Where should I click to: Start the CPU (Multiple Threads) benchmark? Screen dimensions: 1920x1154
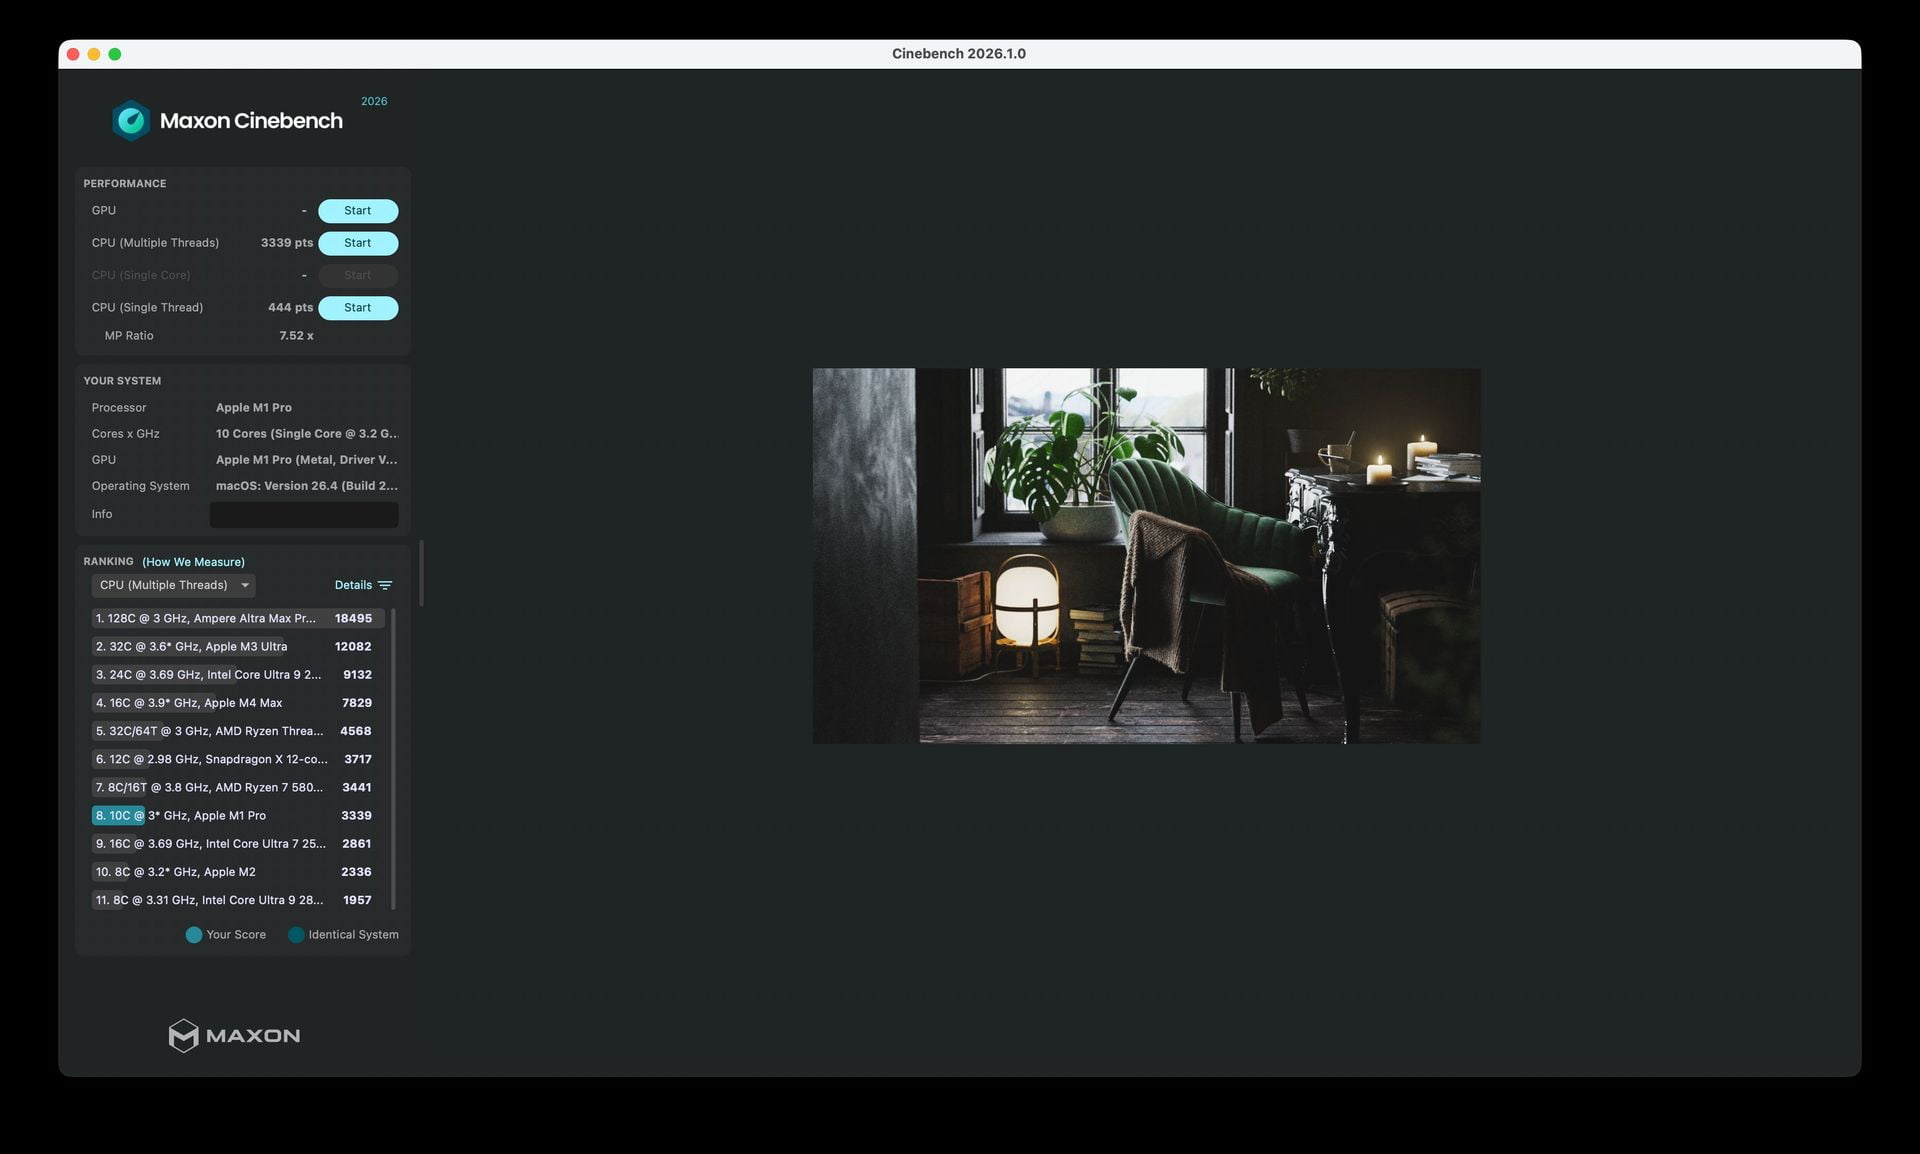coord(358,243)
